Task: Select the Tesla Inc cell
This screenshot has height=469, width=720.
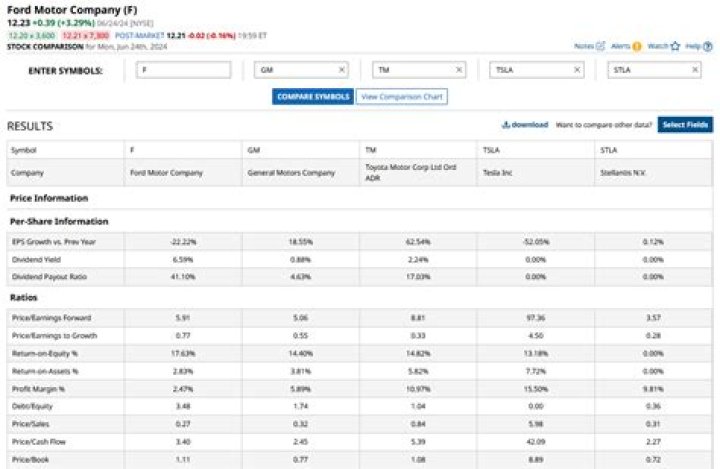Action: pyautogui.click(x=536, y=173)
